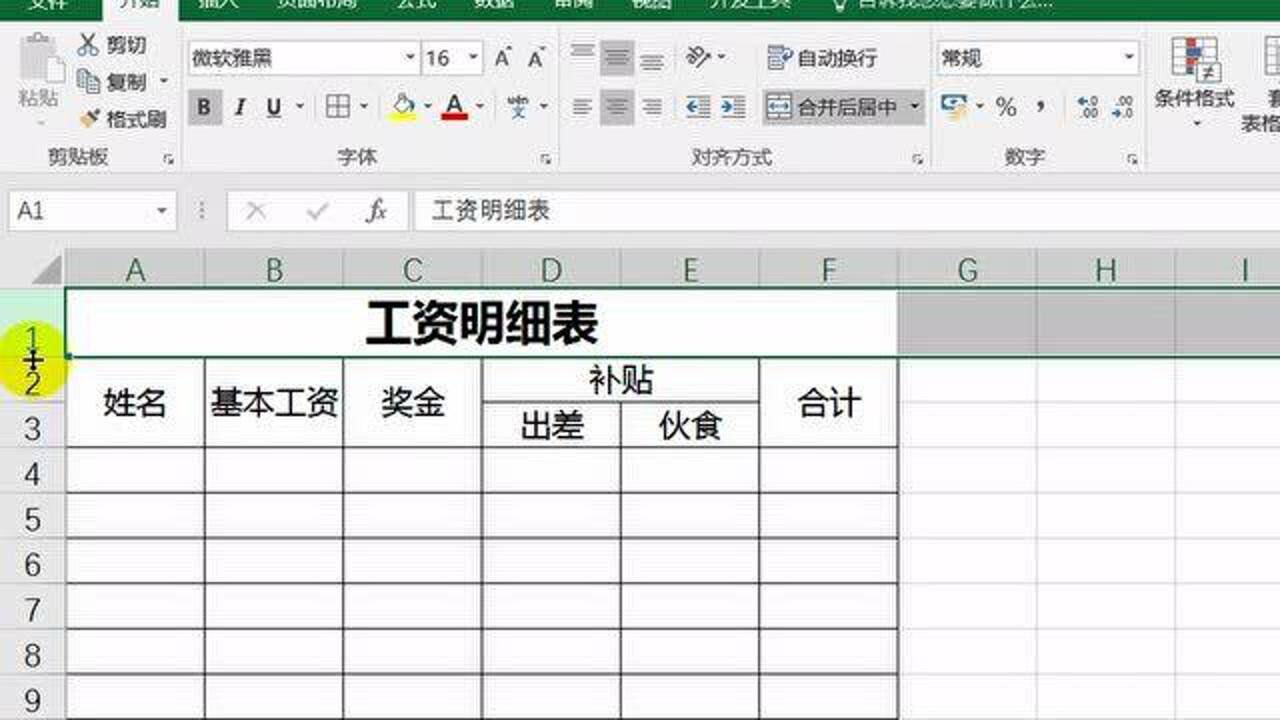Apply the yellow fill color bucket
Screen dimensions: 1280x720
coord(403,106)
